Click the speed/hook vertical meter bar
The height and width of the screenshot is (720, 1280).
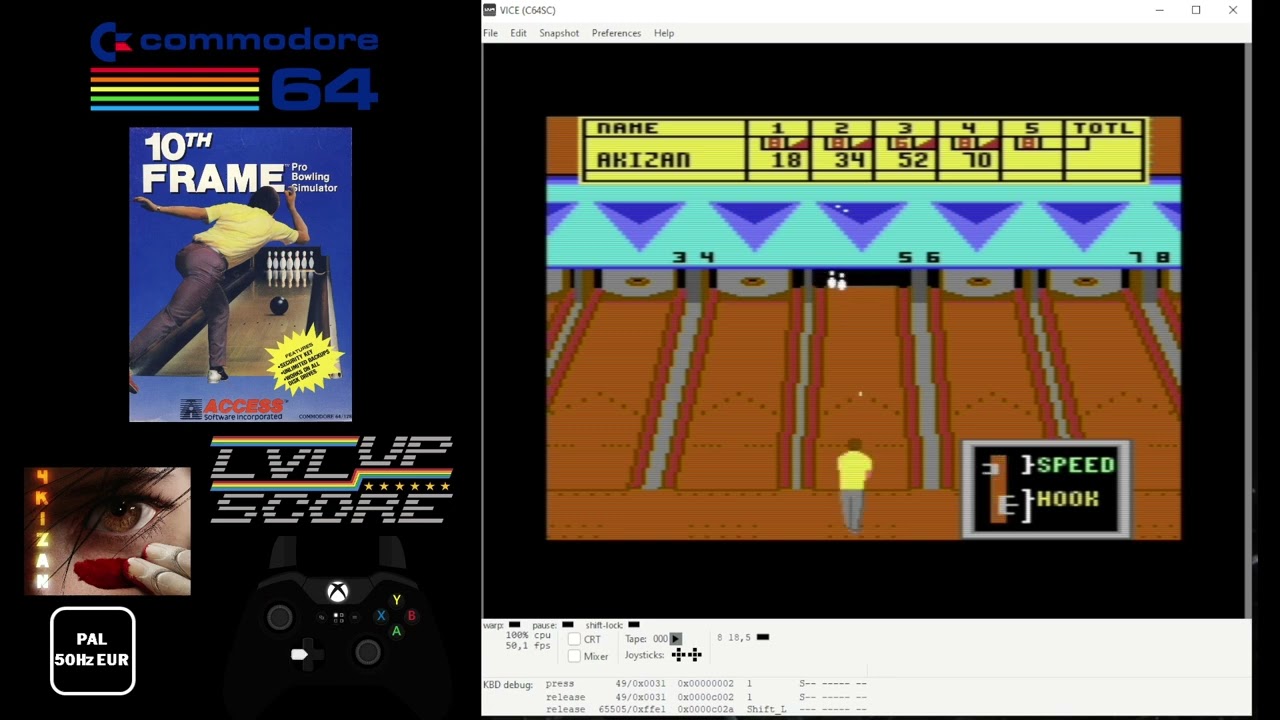tap(999, 489)
